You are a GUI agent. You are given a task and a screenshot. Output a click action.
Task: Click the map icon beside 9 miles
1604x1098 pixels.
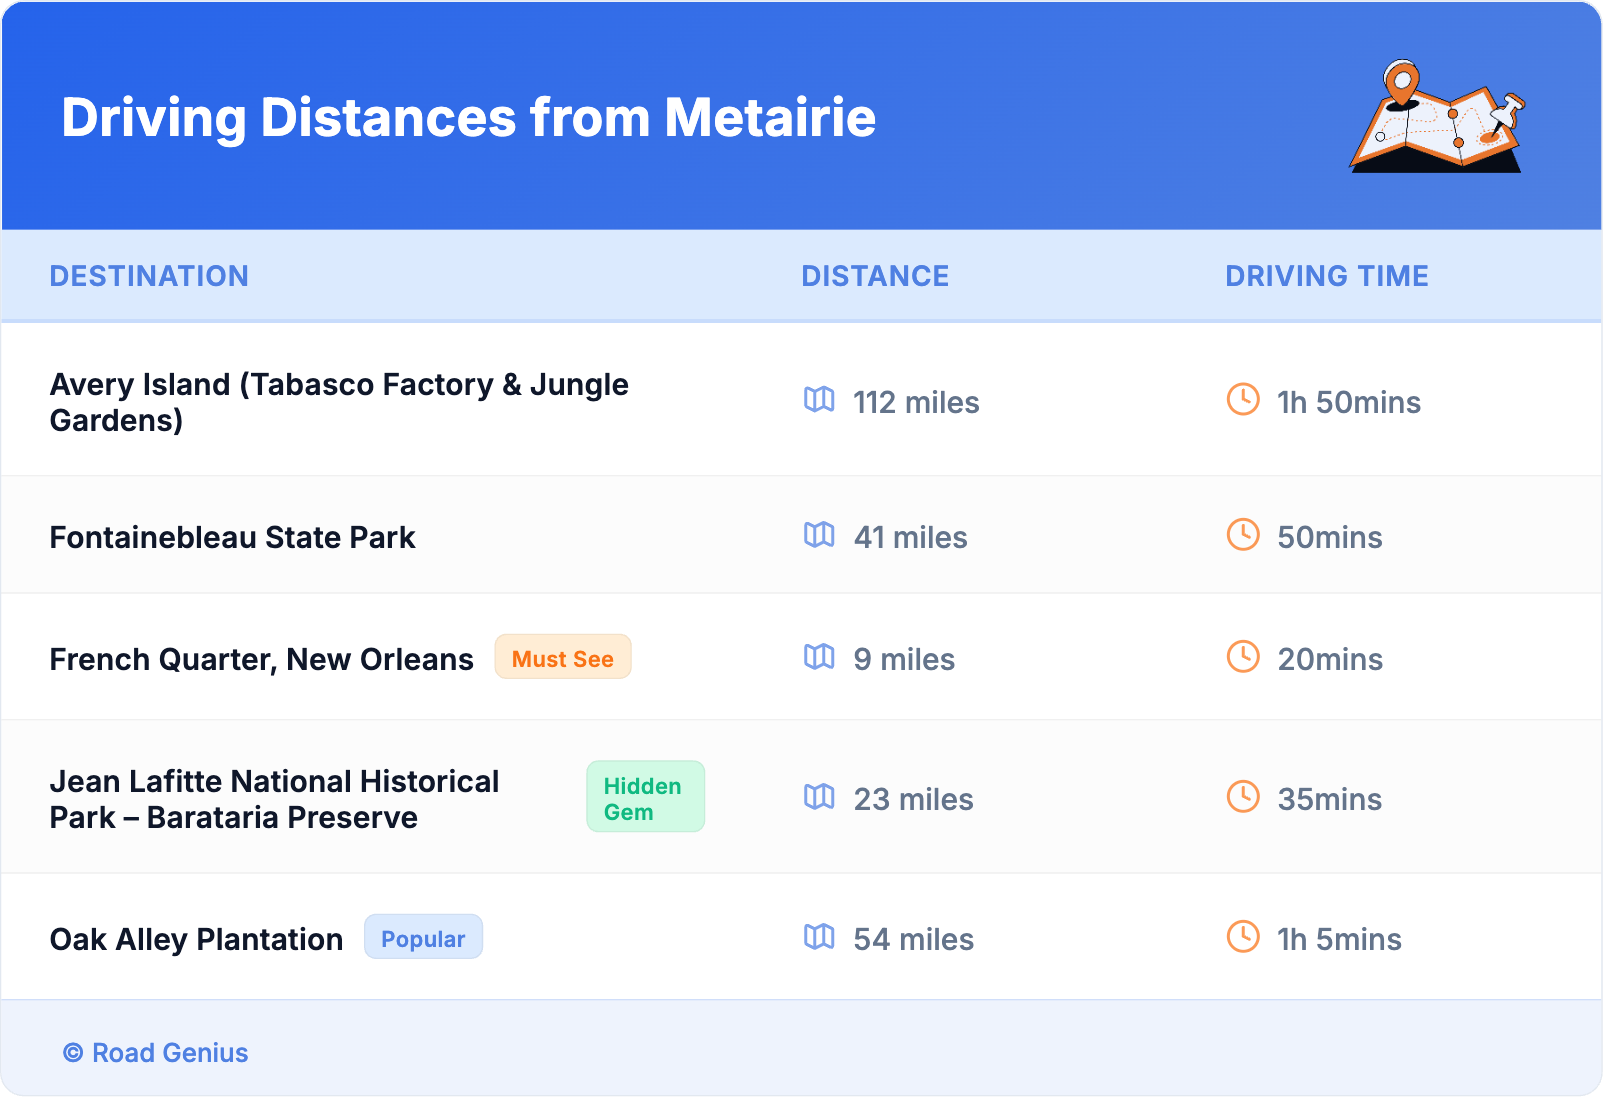point(819,657)
